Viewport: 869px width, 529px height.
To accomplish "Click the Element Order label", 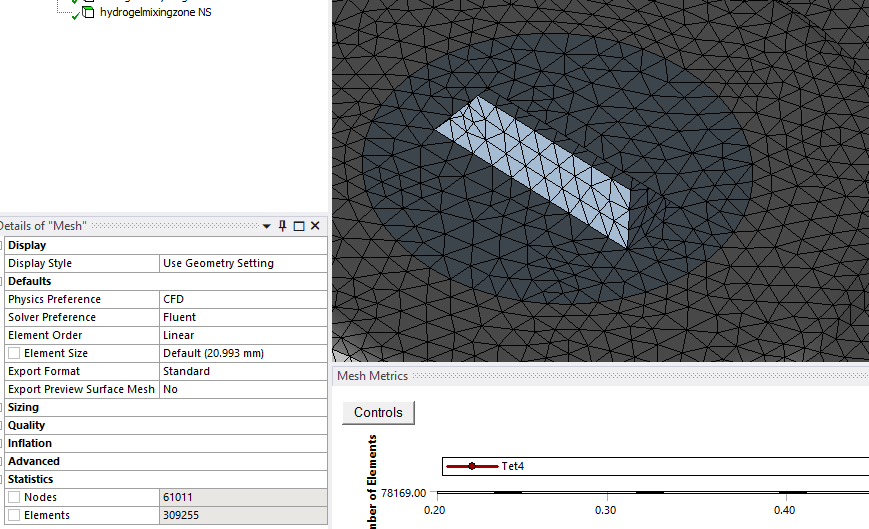I will tap(45, 335).
